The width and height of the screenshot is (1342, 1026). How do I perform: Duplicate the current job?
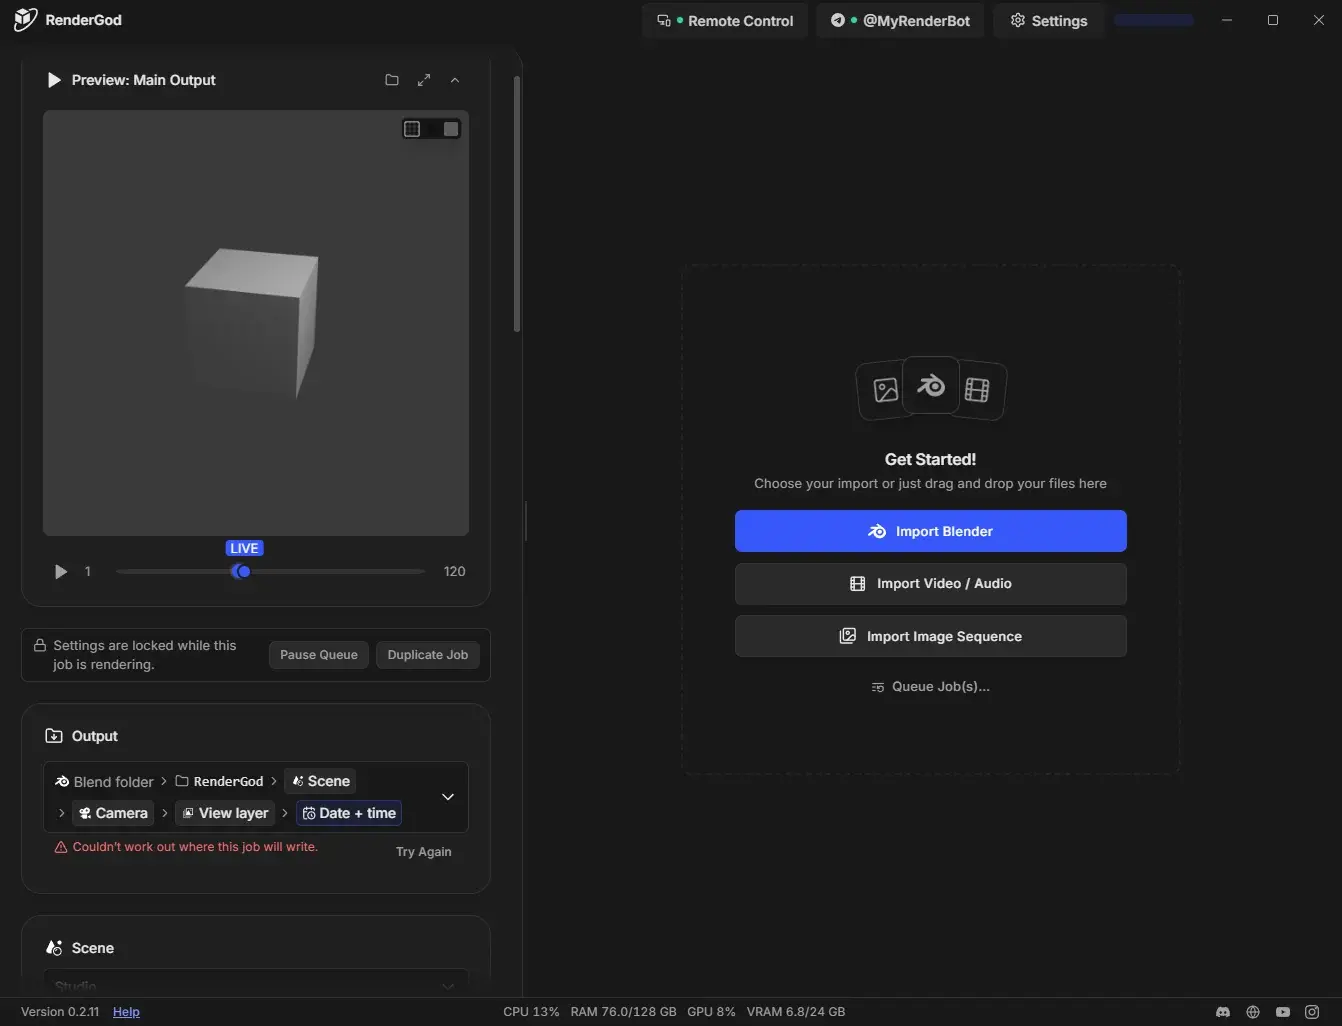(428, 655)
